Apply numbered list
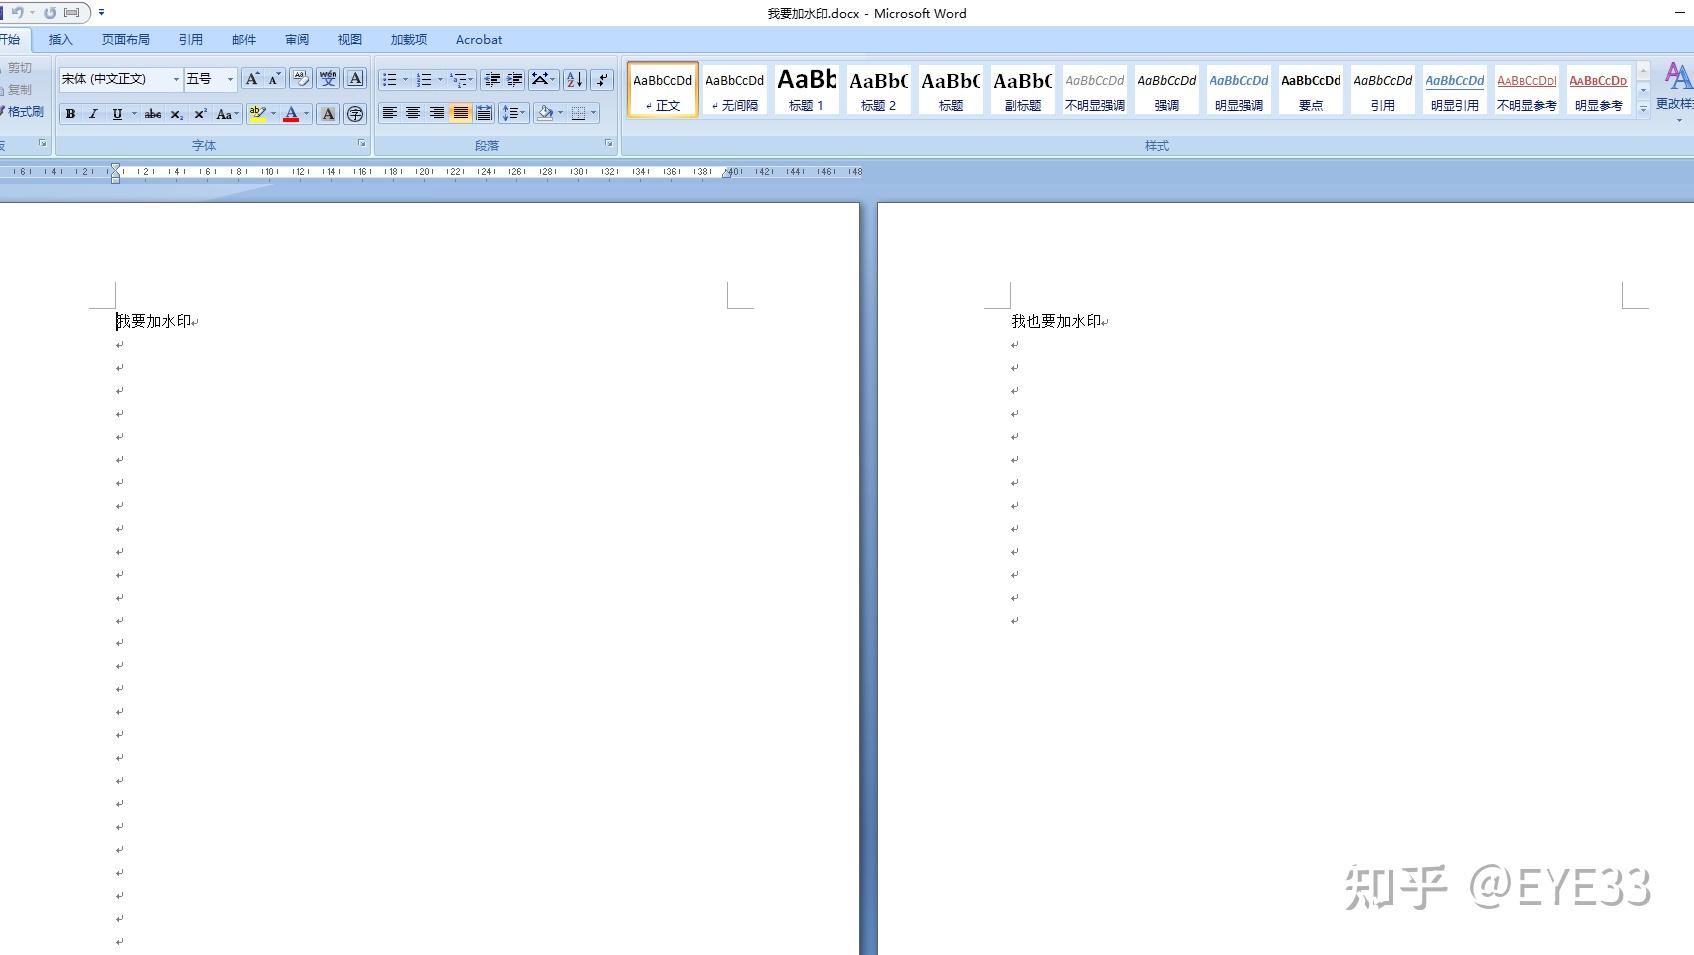This screenshot has height=955, width=1694. click(424, 80)
